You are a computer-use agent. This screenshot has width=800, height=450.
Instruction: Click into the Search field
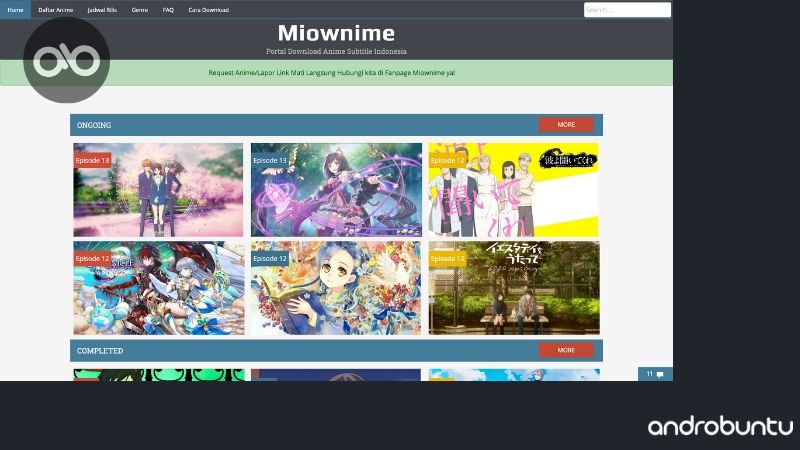[627, 10]
